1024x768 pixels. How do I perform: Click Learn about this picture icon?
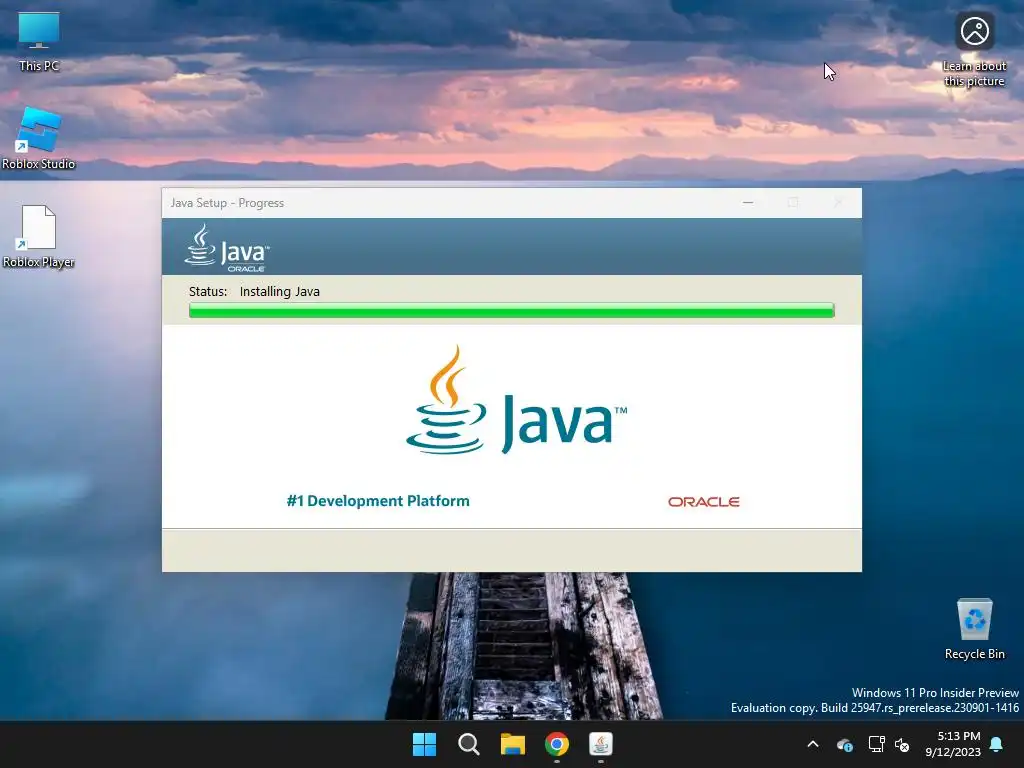tap(974, 50)
